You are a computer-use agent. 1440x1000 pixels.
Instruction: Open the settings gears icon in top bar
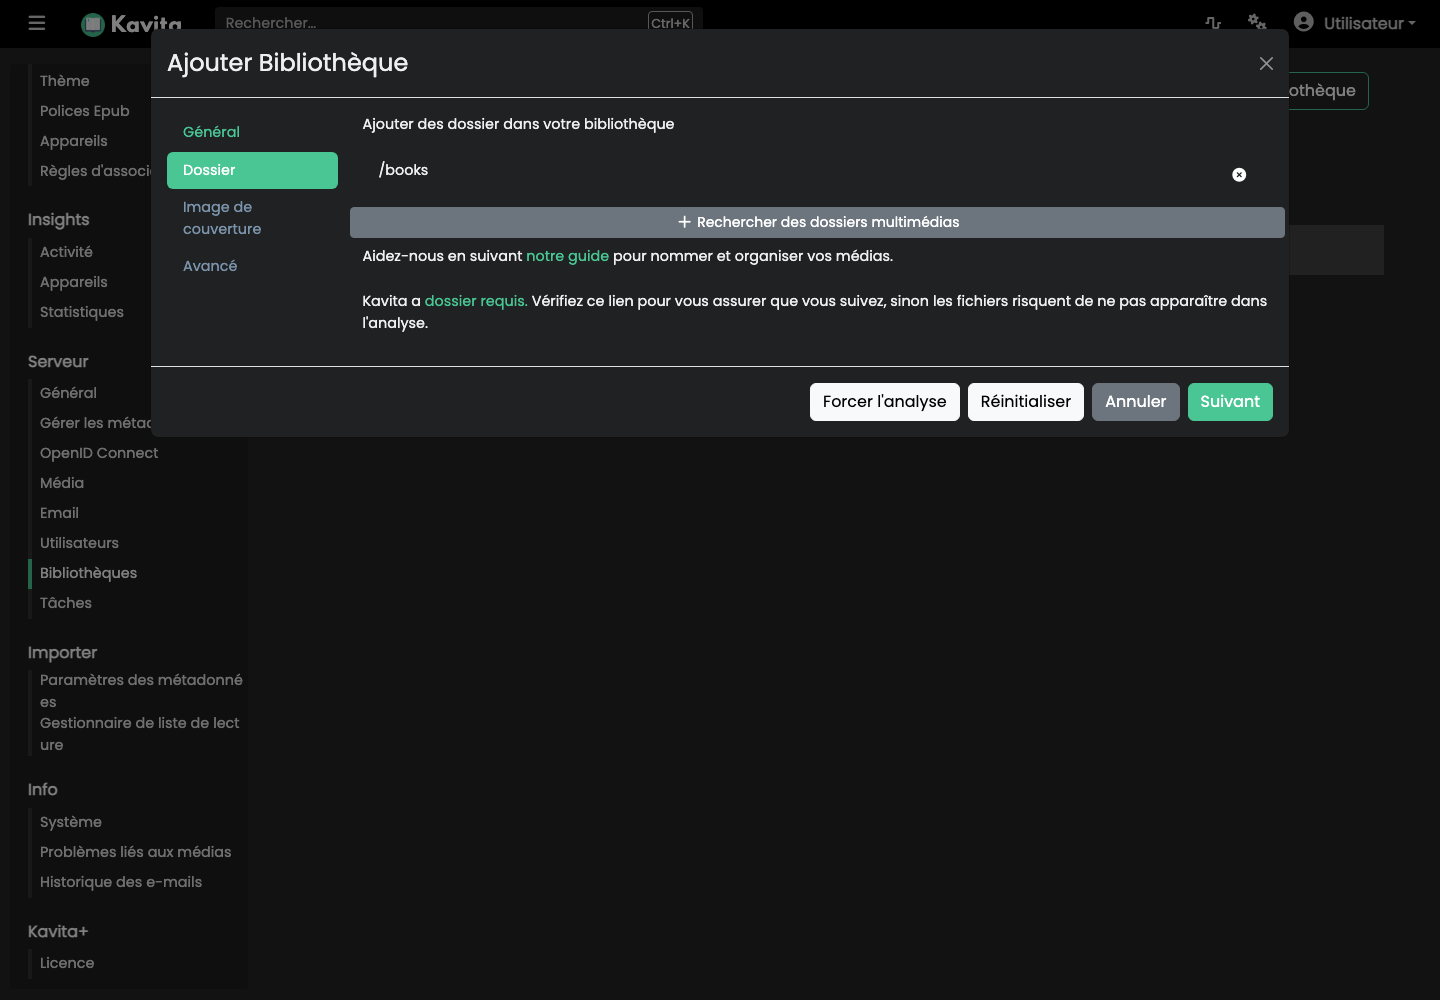[x=1257, y=23]
